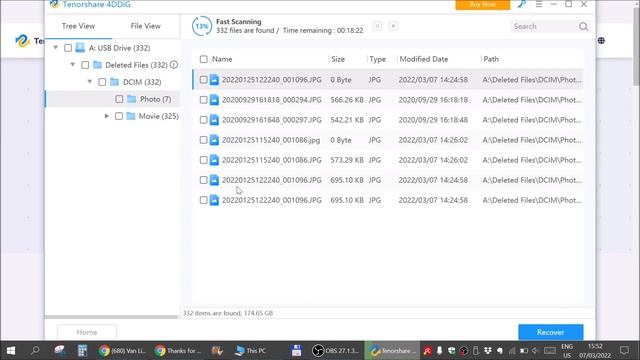Check the box for 573.29 KB 001086.JPG
Viewport: 640px width, 360px height.
(x=203, y=160)
